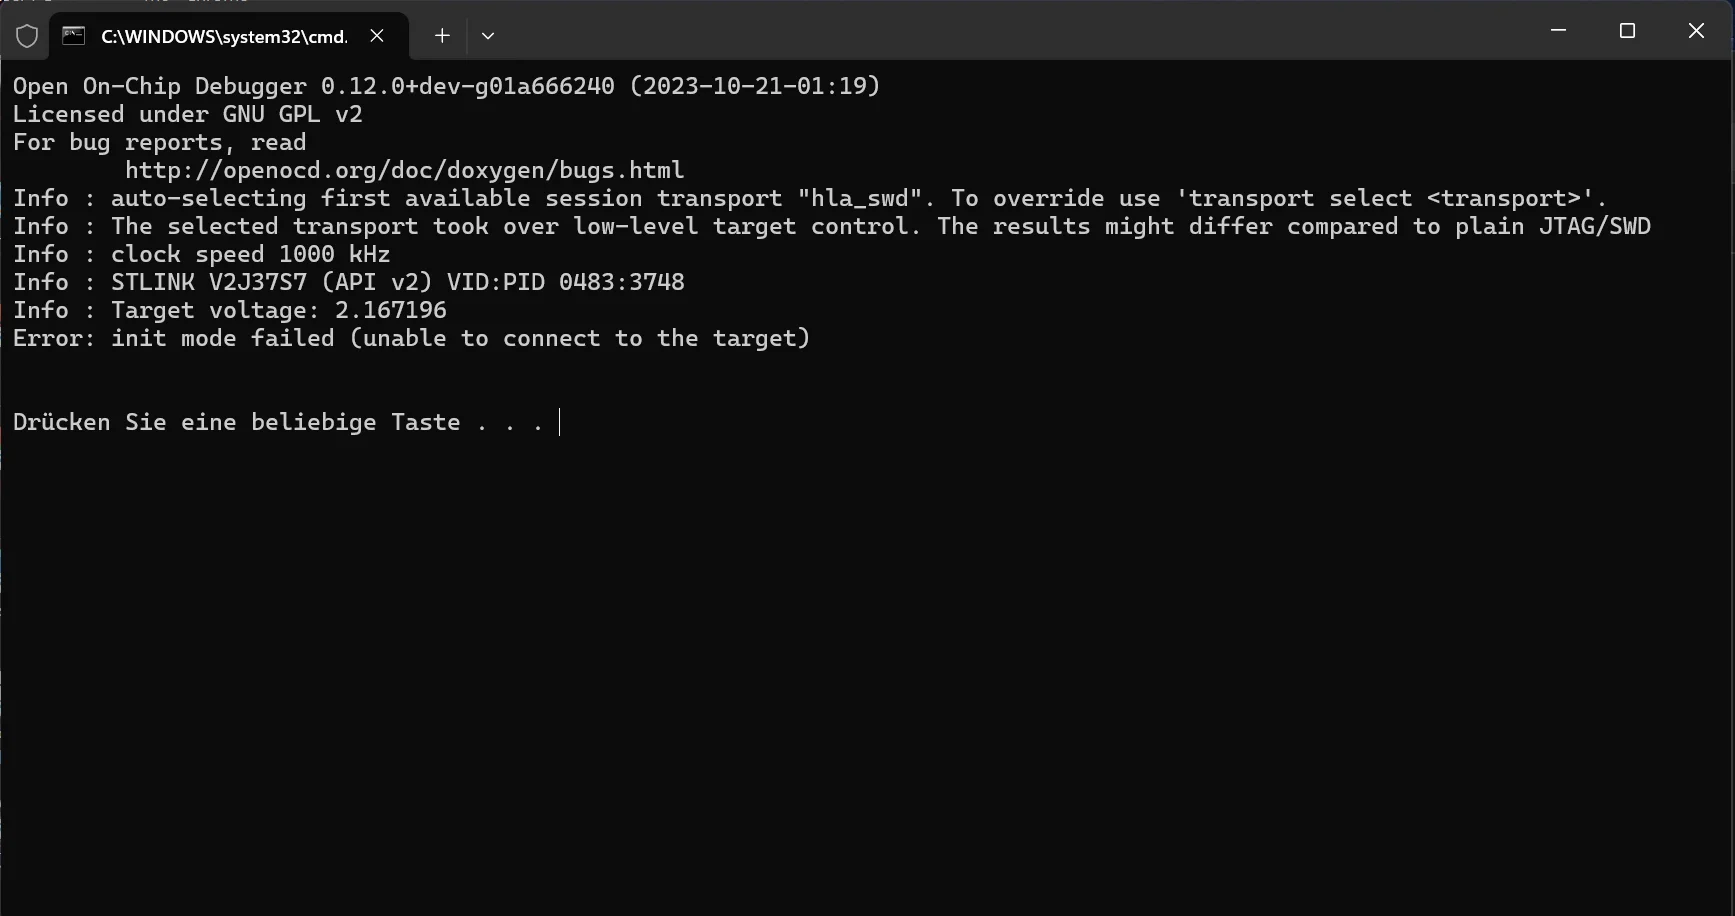Click the 'Drücken Sie eine beliebige Taste' prompt

click(x=277, y=423)
